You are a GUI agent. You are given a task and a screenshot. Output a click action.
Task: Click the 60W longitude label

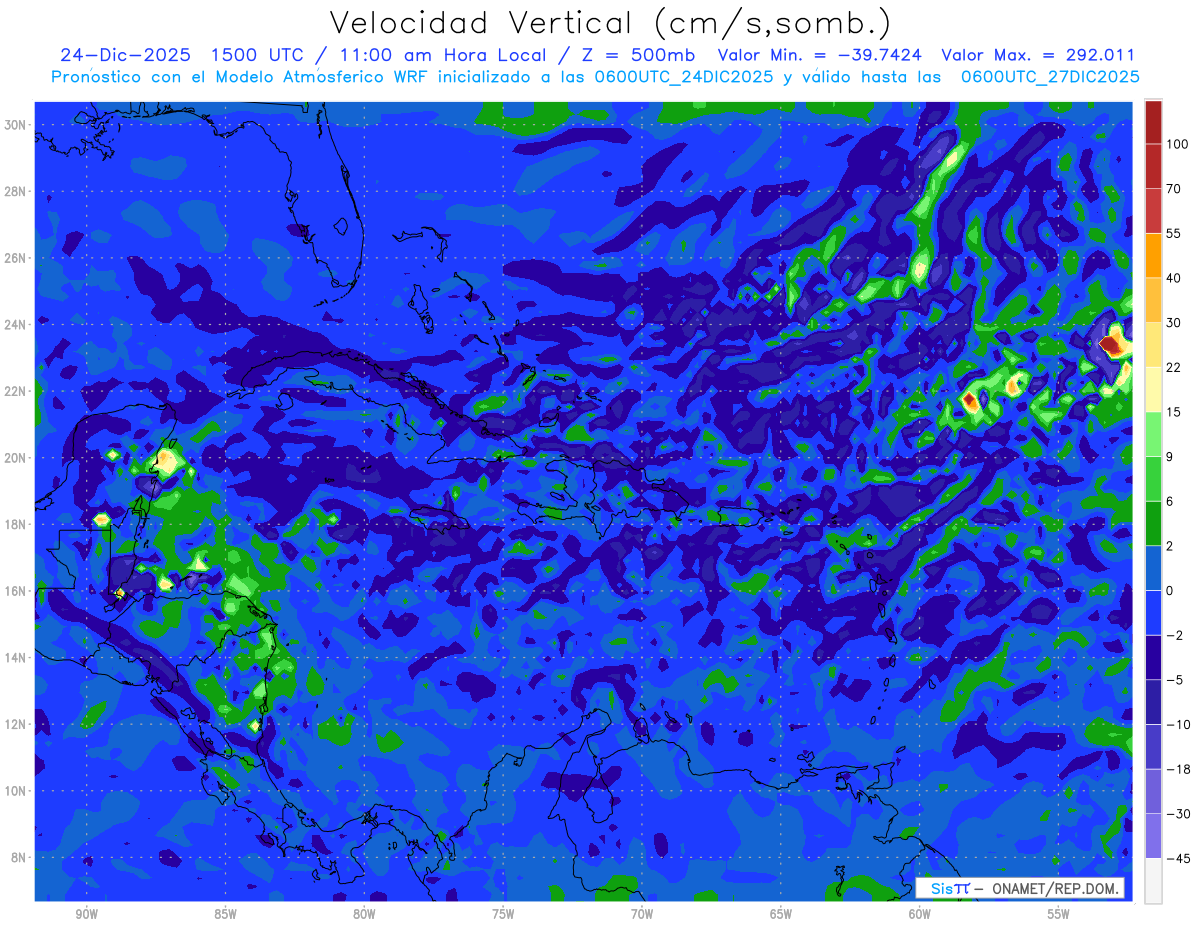click(920, 914)
